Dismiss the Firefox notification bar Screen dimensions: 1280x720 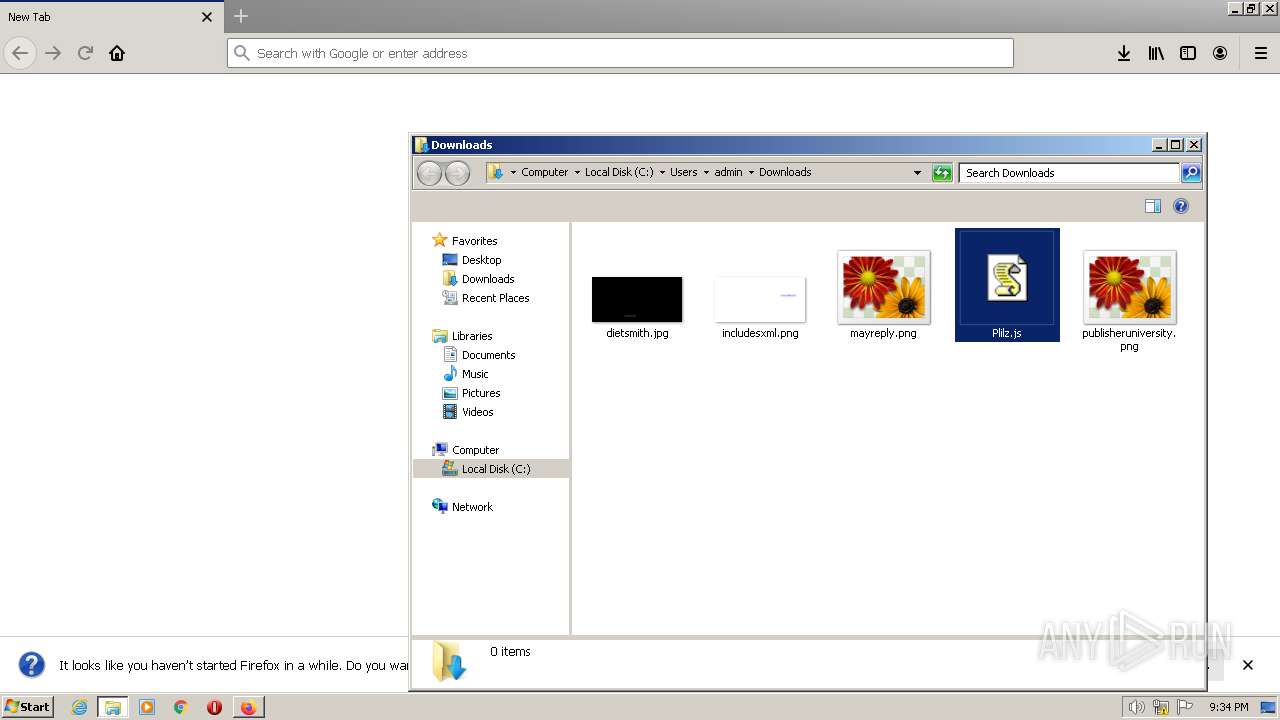[1247, 665]
